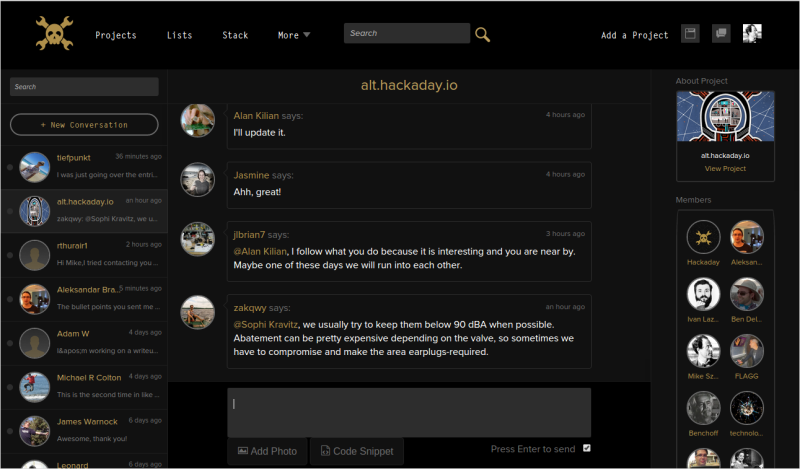The width and height of the screenshot is (800, 469).
Task: Open the messages chat bubbles icon
Action: [721, 34]
